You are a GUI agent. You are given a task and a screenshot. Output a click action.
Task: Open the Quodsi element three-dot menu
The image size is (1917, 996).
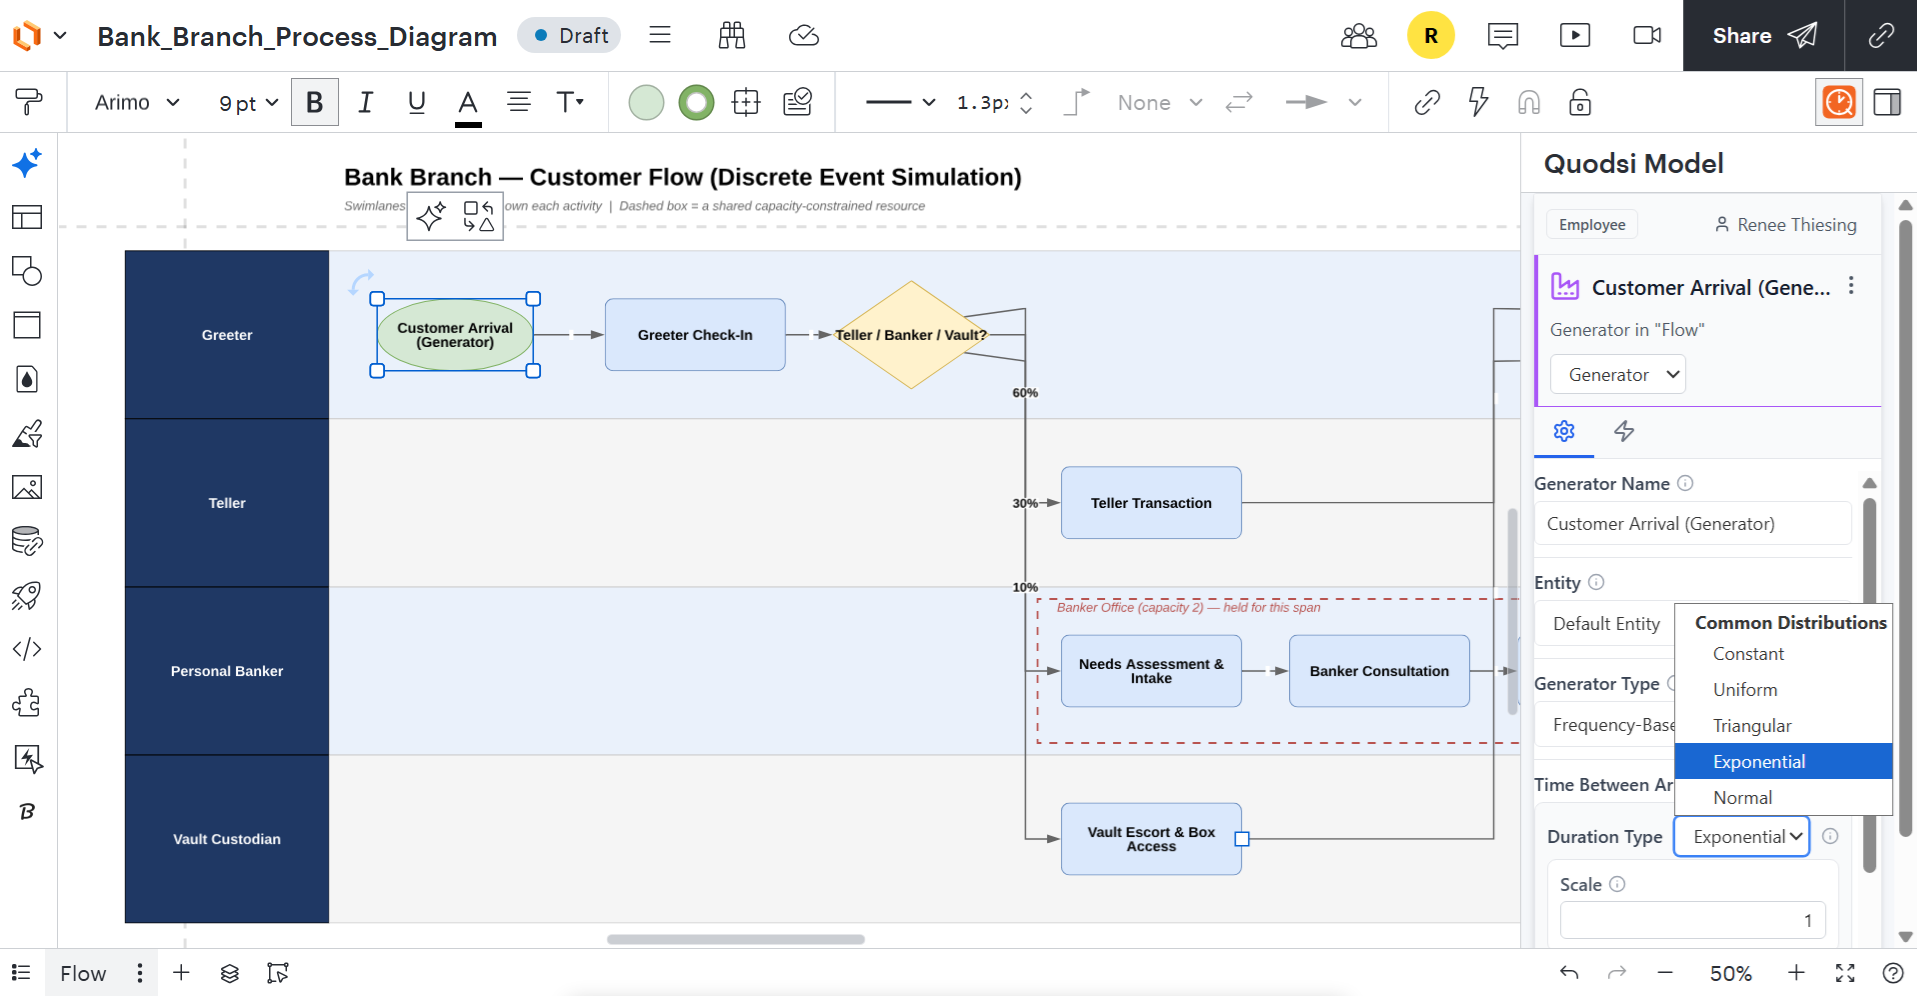tap(1851, 286)
